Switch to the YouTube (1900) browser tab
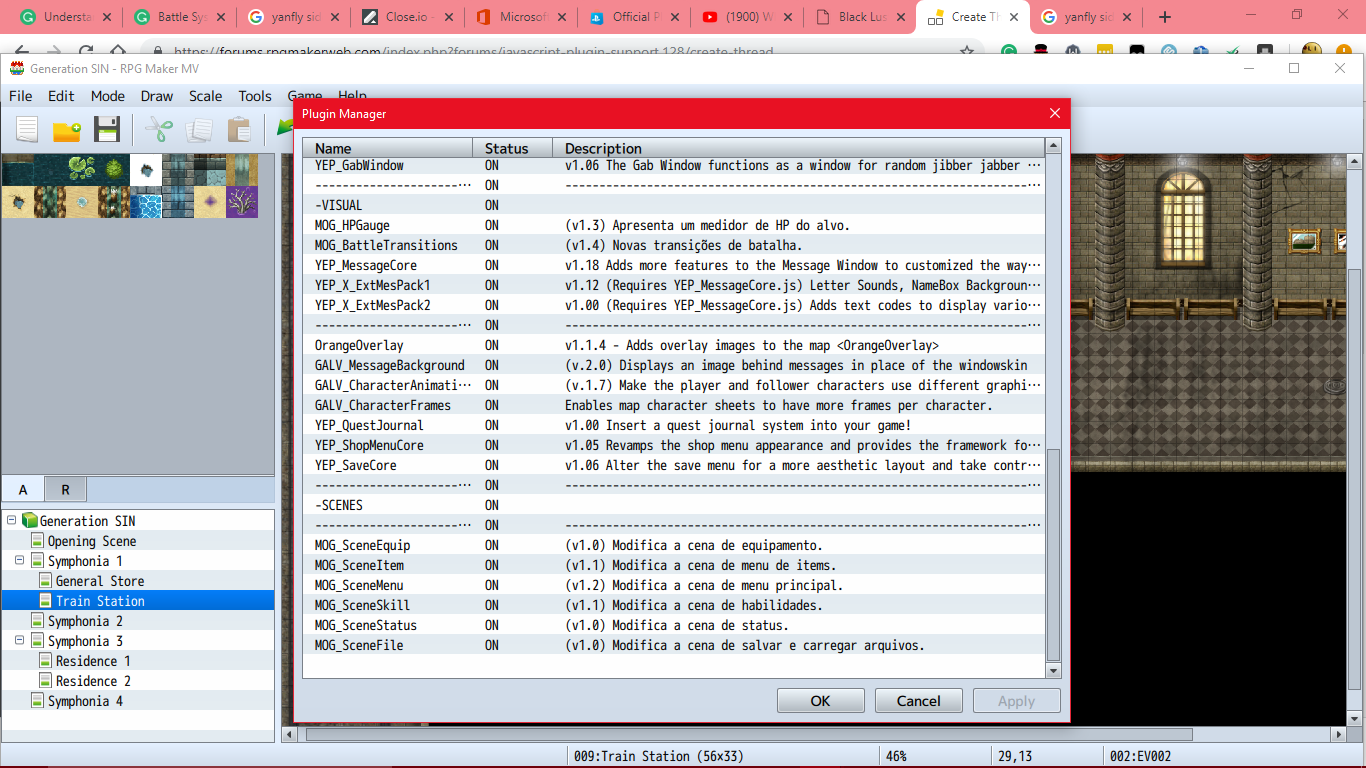The image size is (1366, 768). tap(749, 17)
